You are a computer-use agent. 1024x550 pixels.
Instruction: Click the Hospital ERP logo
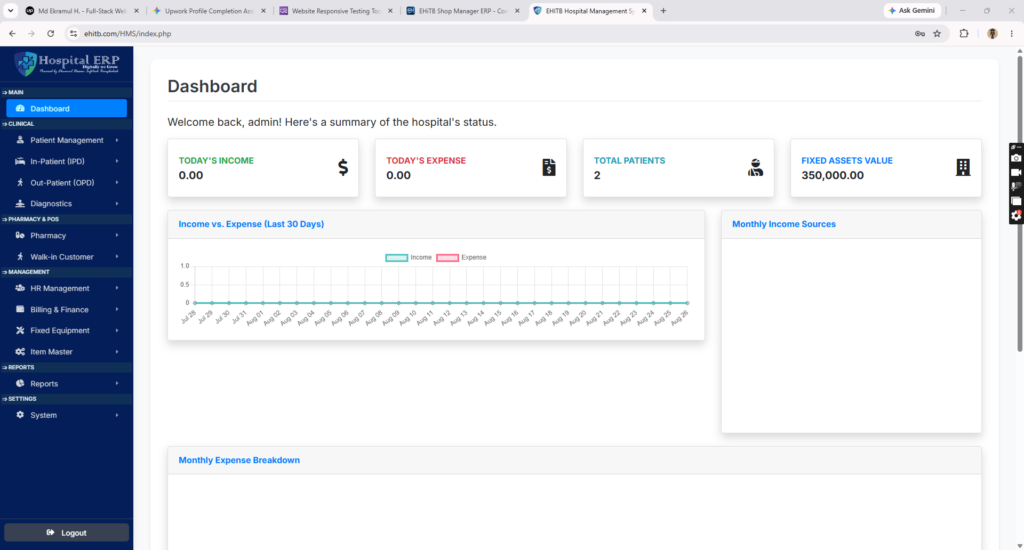coord(67,63)
